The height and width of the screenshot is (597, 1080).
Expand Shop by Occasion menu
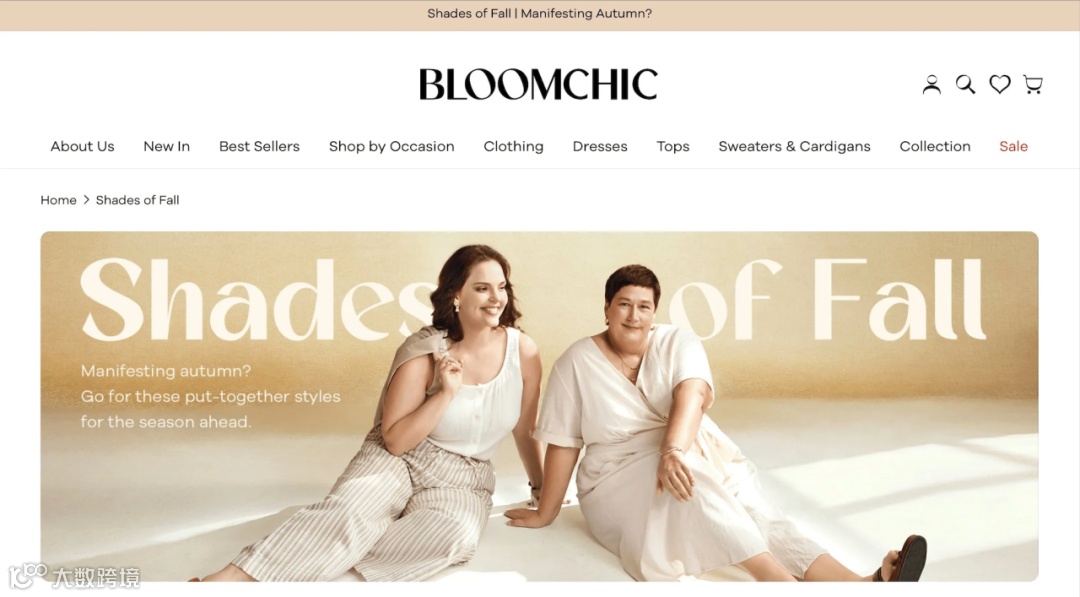[391, 147]
